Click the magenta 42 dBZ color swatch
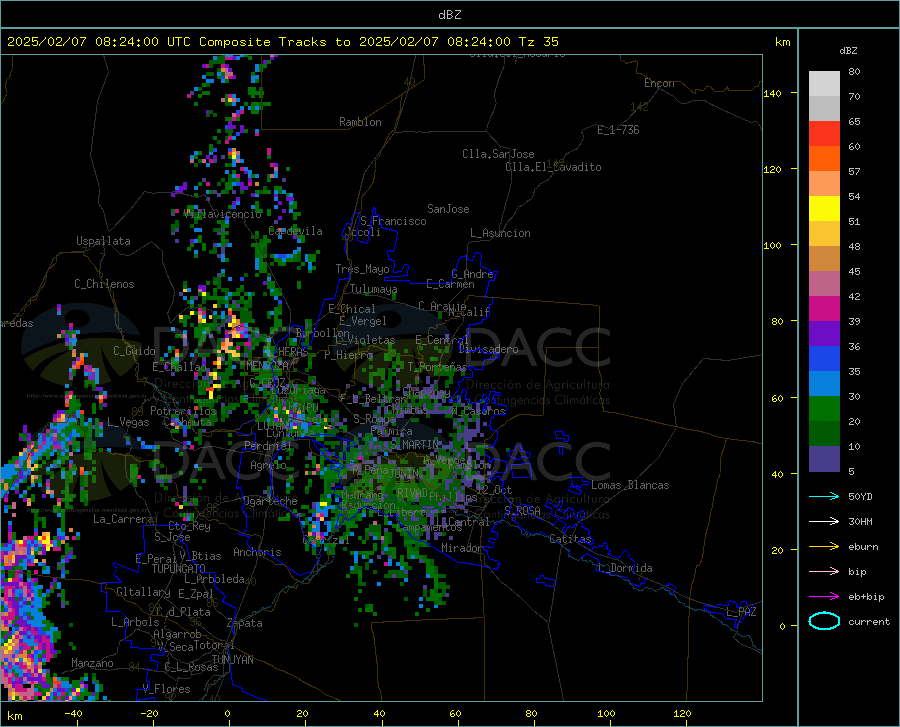Screen dimensions: 900x727 pyautogui.click(x=824, y=309)
